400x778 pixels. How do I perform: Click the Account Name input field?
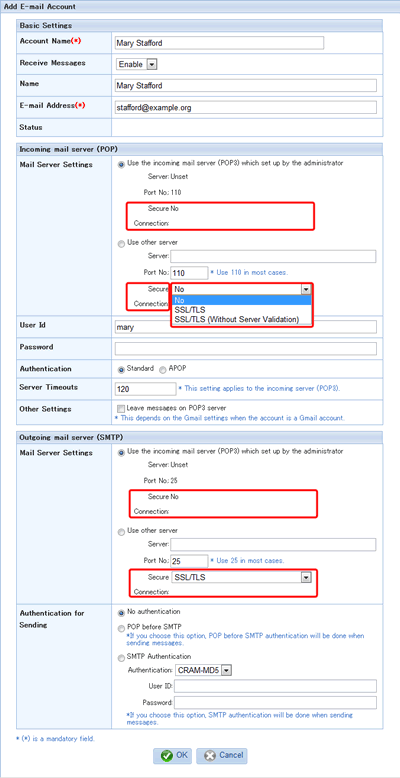[219, 43]
